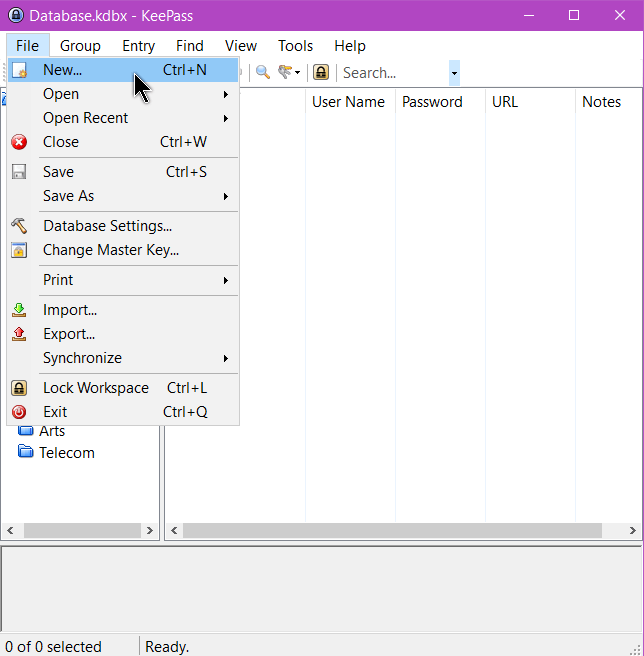Viewport: 644px width, 656px height.
Task: Click the KeePass title bar lock icon
Action: 16,15
